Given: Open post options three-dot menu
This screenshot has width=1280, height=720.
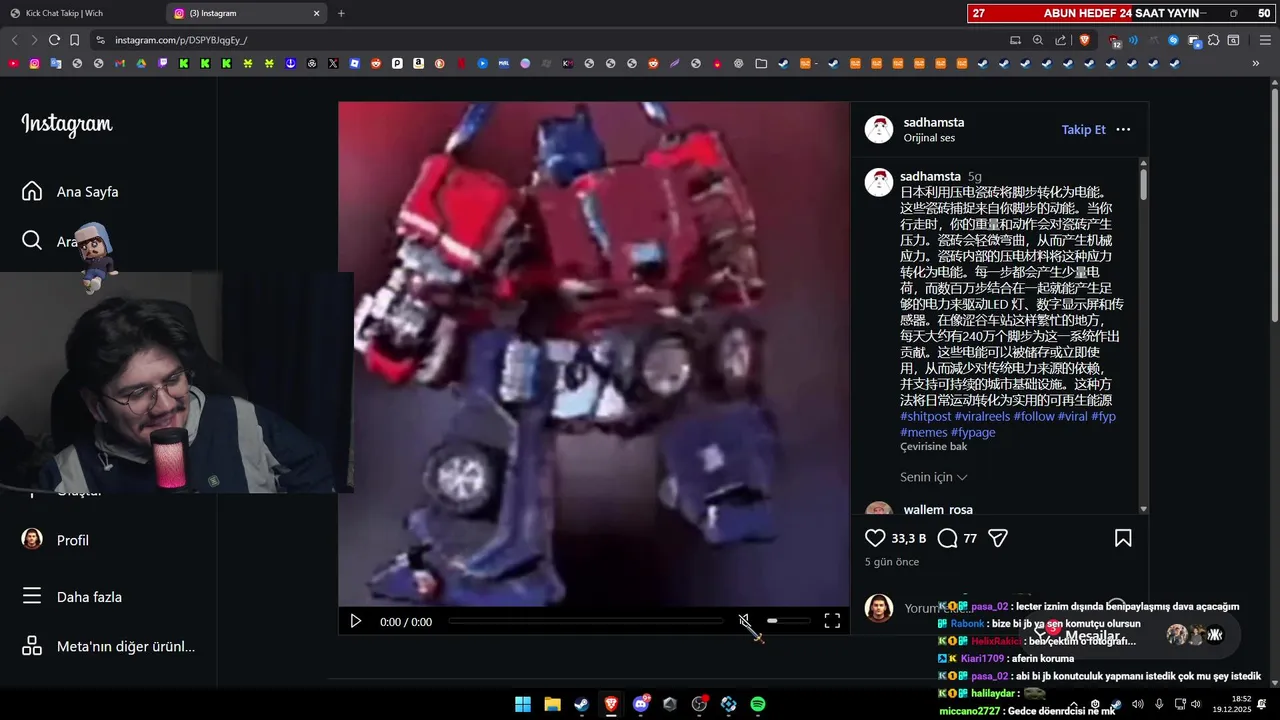Looking at the screenshot, I should pos(1123,130).
